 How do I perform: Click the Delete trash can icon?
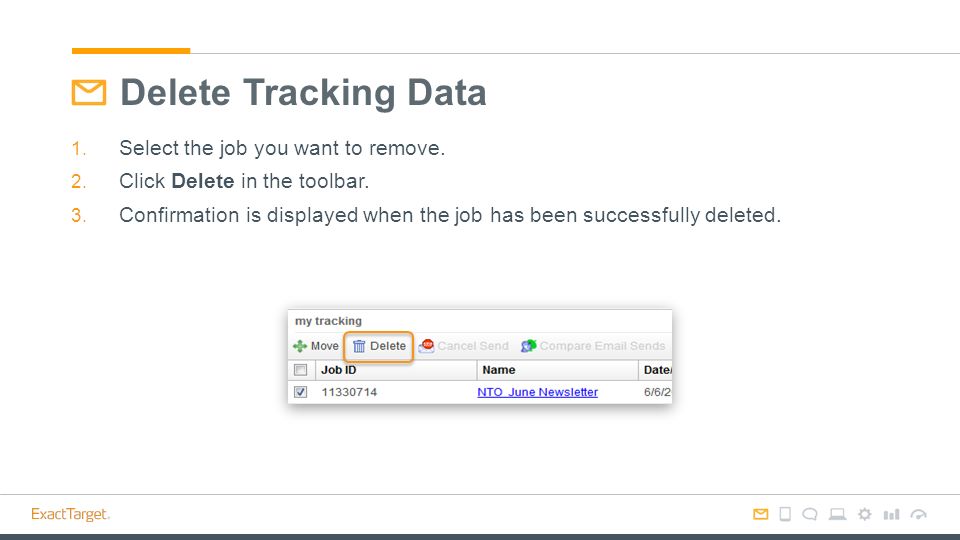pos(359,347)
